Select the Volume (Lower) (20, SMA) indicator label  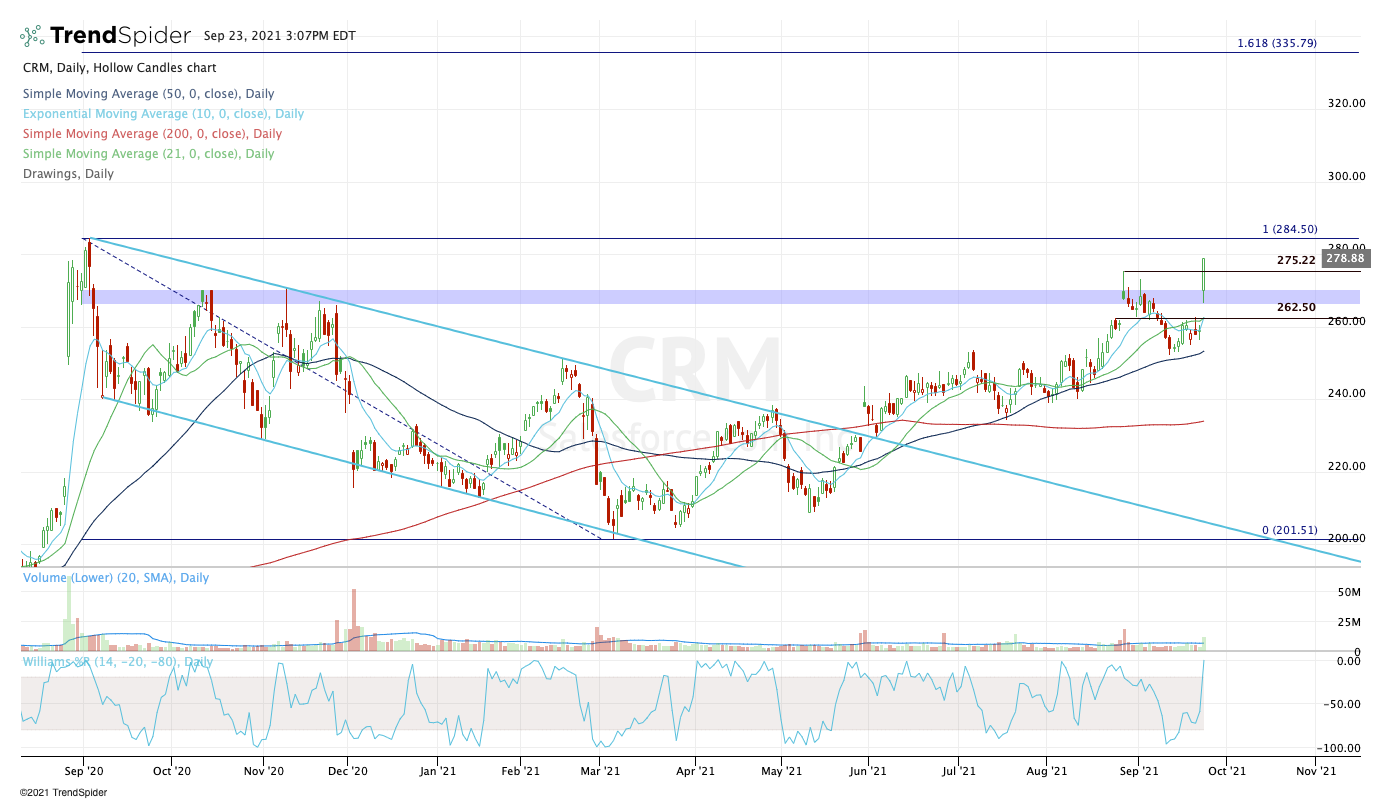(115, 578)
